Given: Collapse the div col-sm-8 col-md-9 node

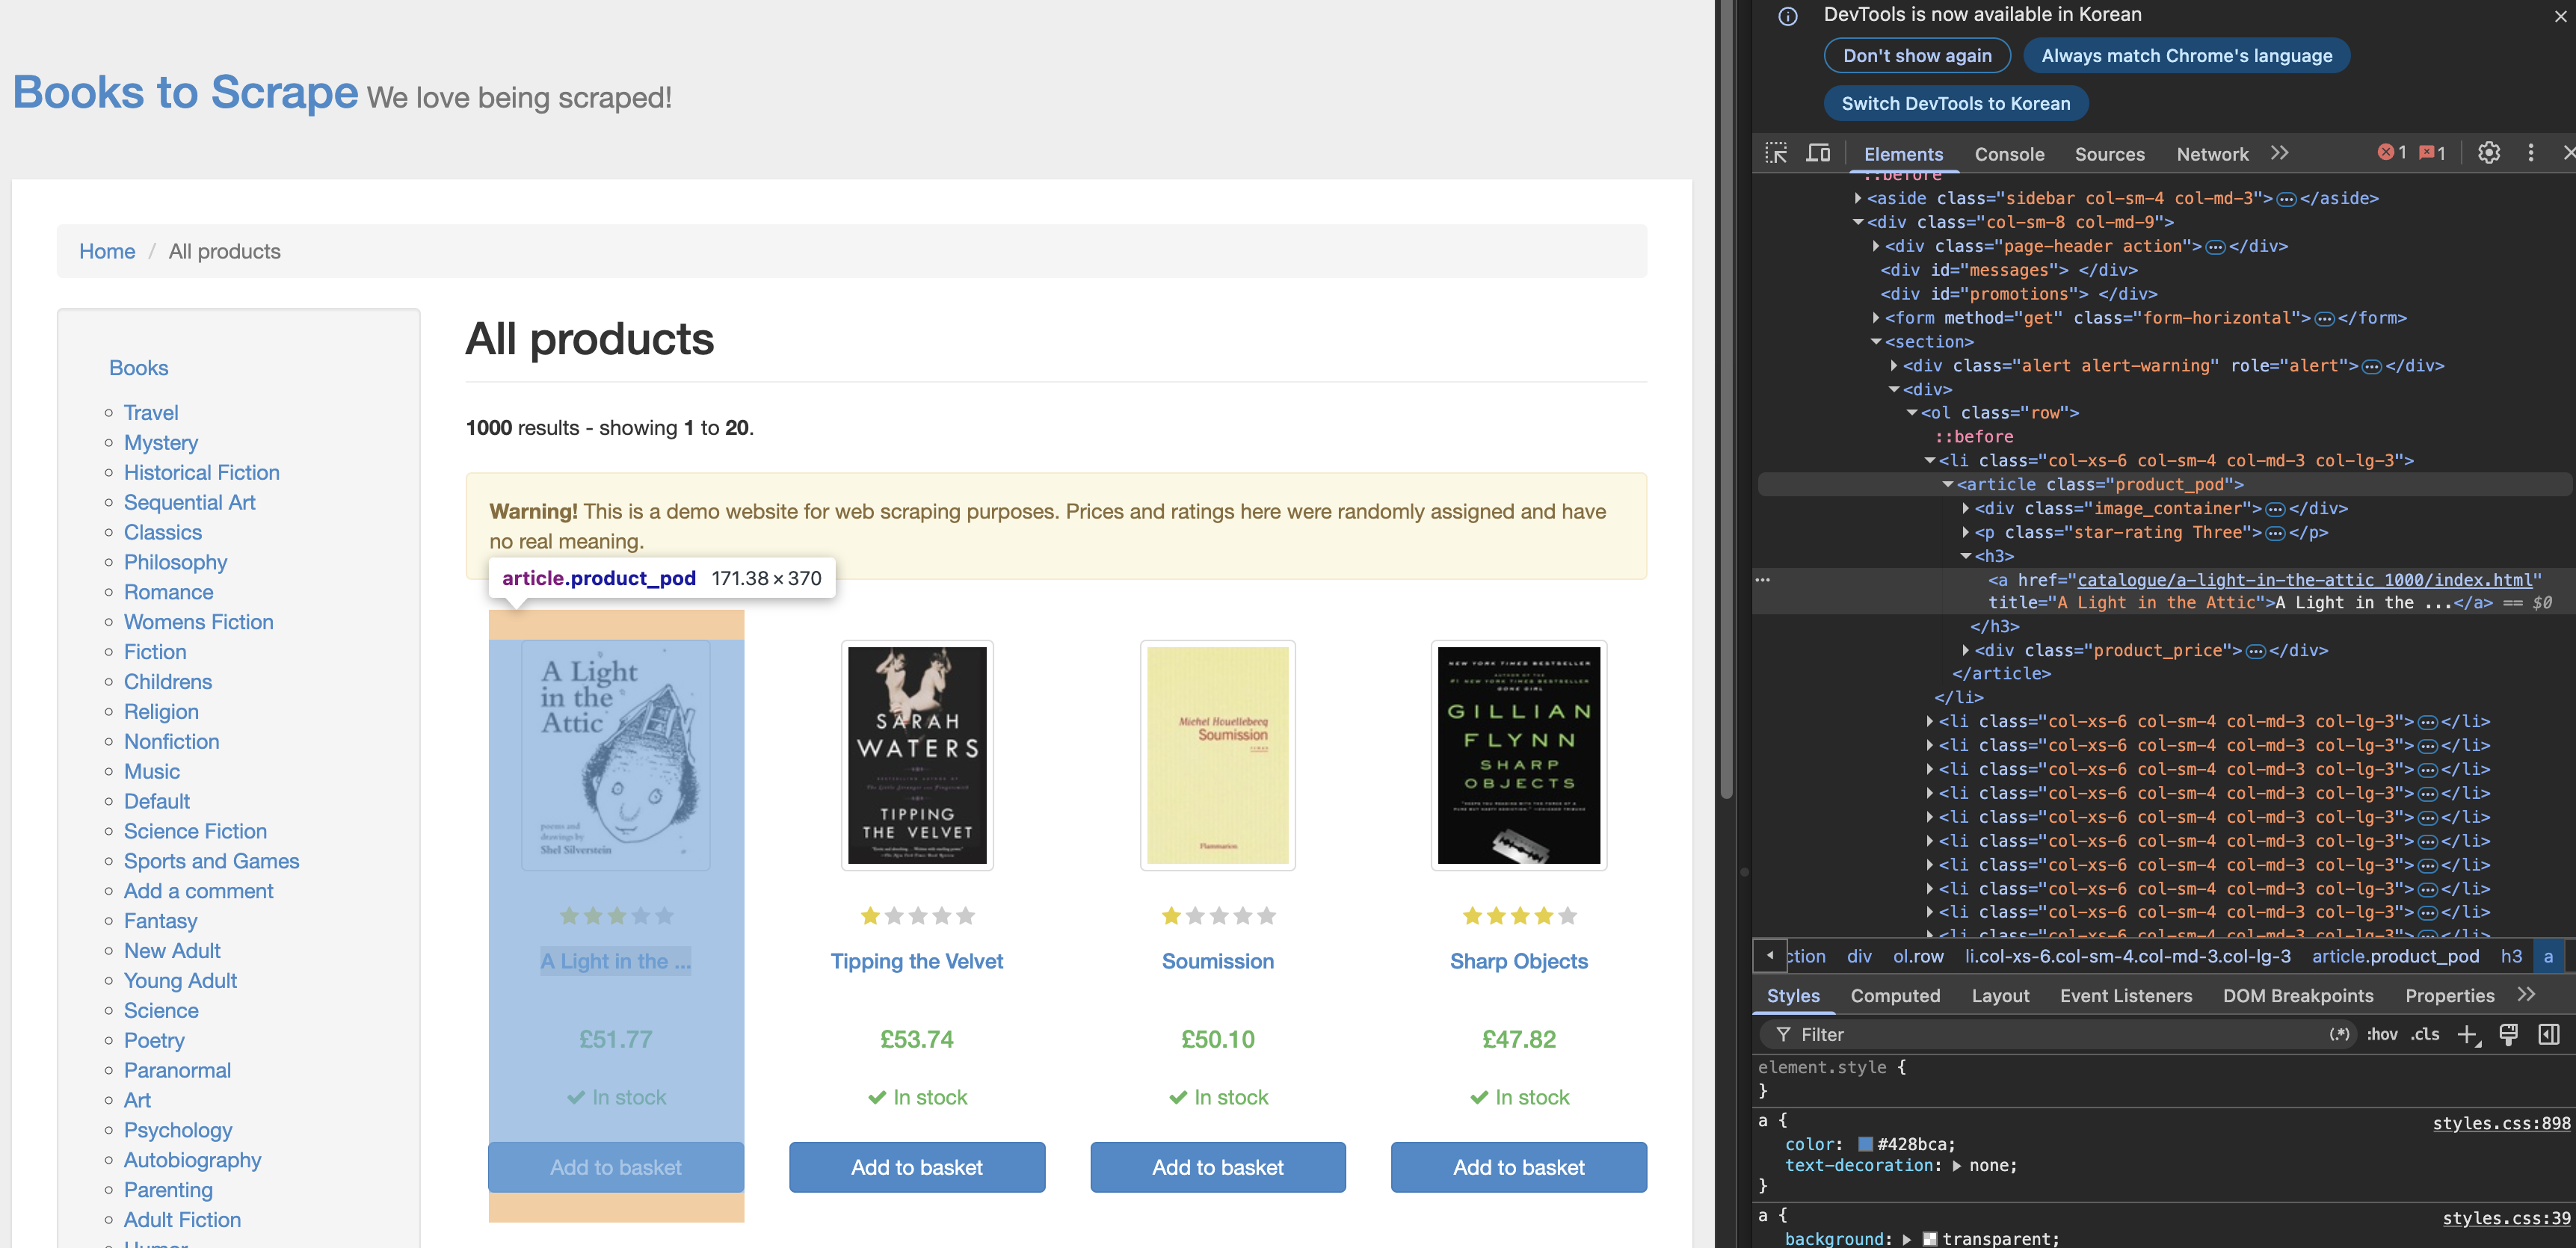Looking at the screenshot, I should click(1858, 222).
